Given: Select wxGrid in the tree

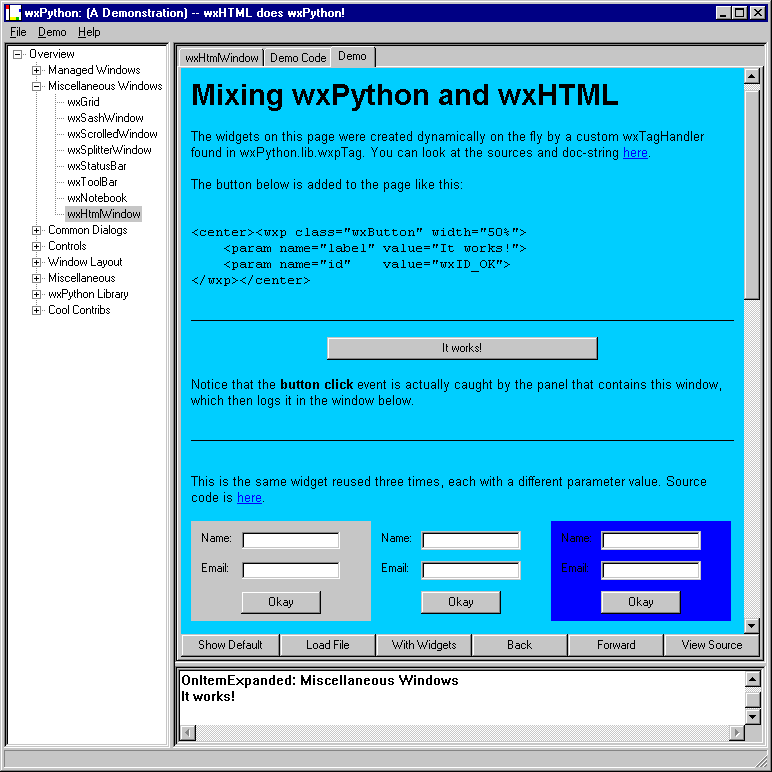Looking at the screenshot, I should [83, 102].
